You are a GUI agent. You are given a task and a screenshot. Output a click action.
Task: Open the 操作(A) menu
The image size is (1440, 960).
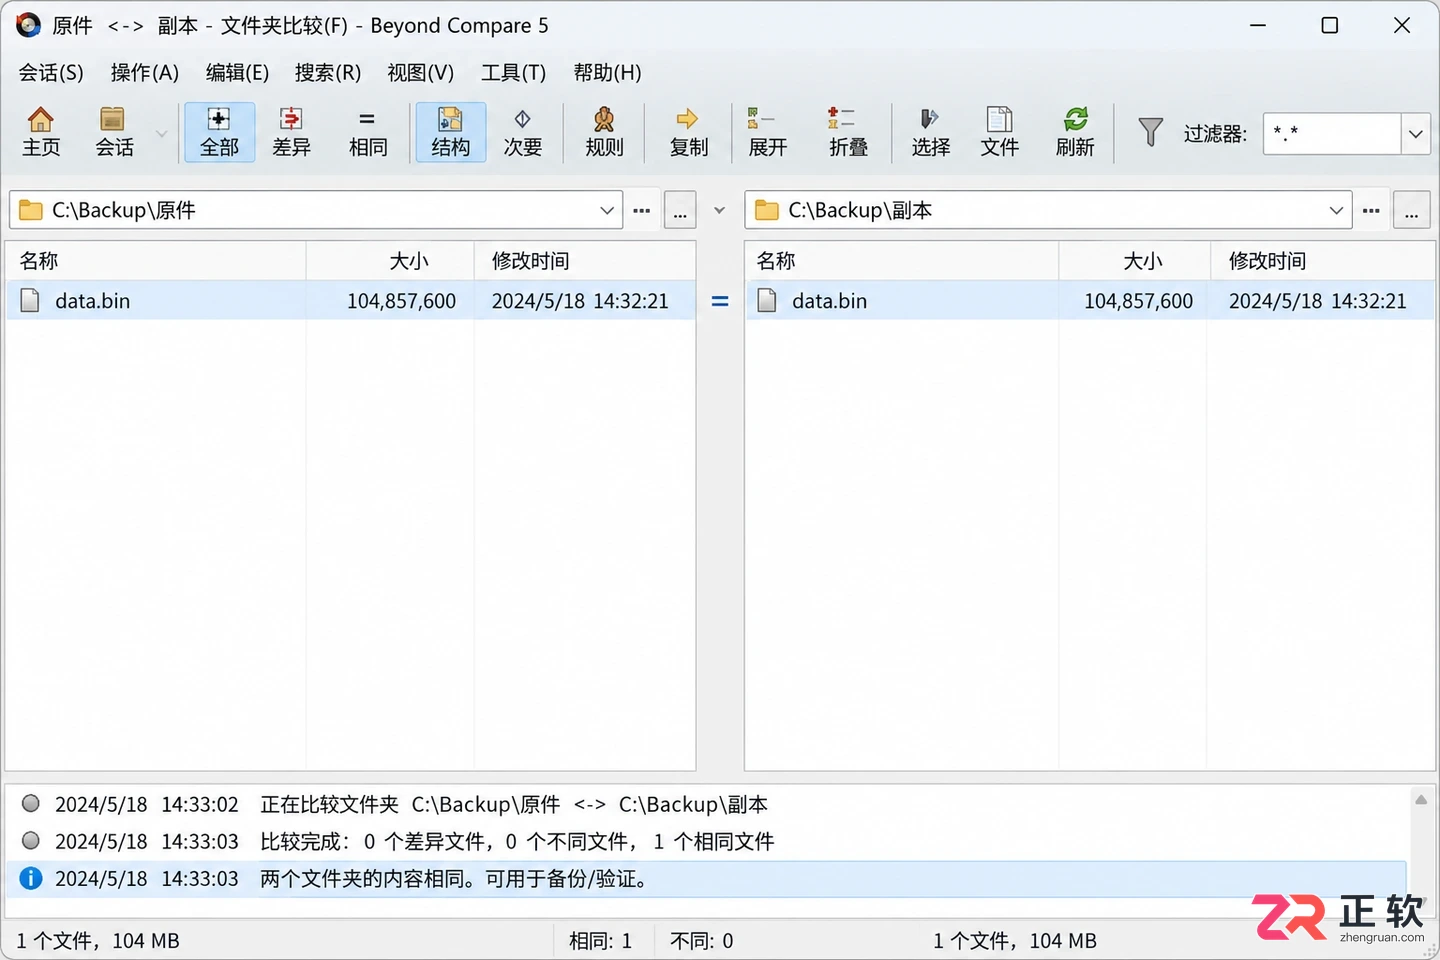point(145,72)
